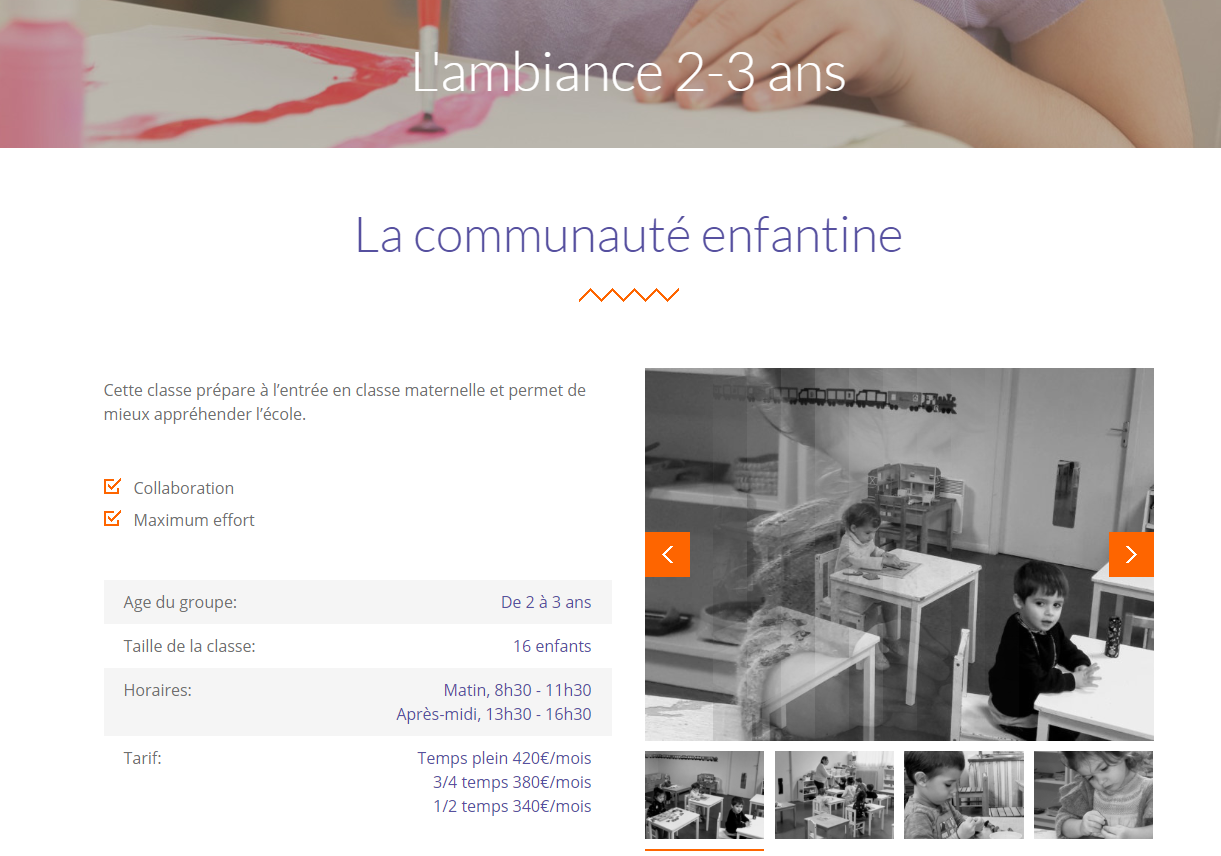Click the 'Horaires' row label

pos(158,690)
